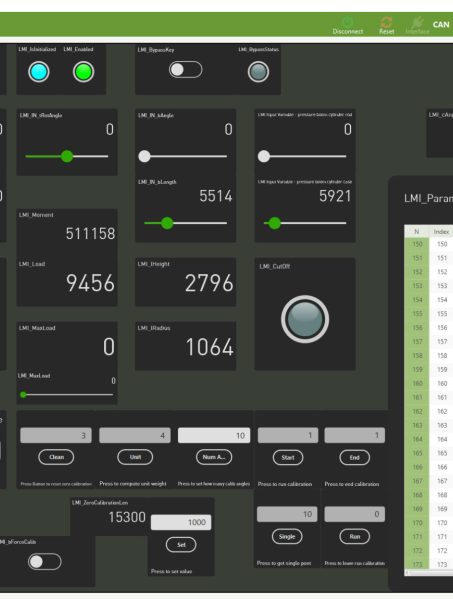
Task: Click the Disconnect power icon
Action: click(x=347, y=22)
